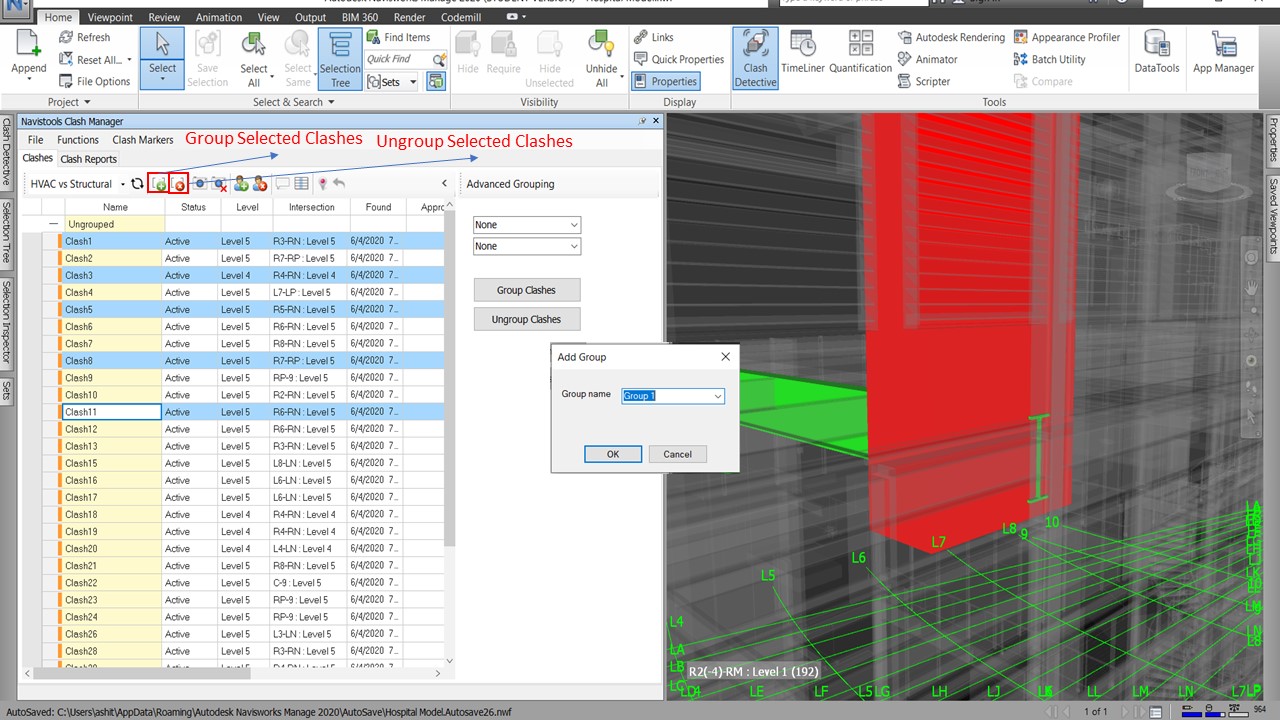This screenshot has width=1280, height=720.
Task: Open Autodesk Rendering
Action: 951,38
